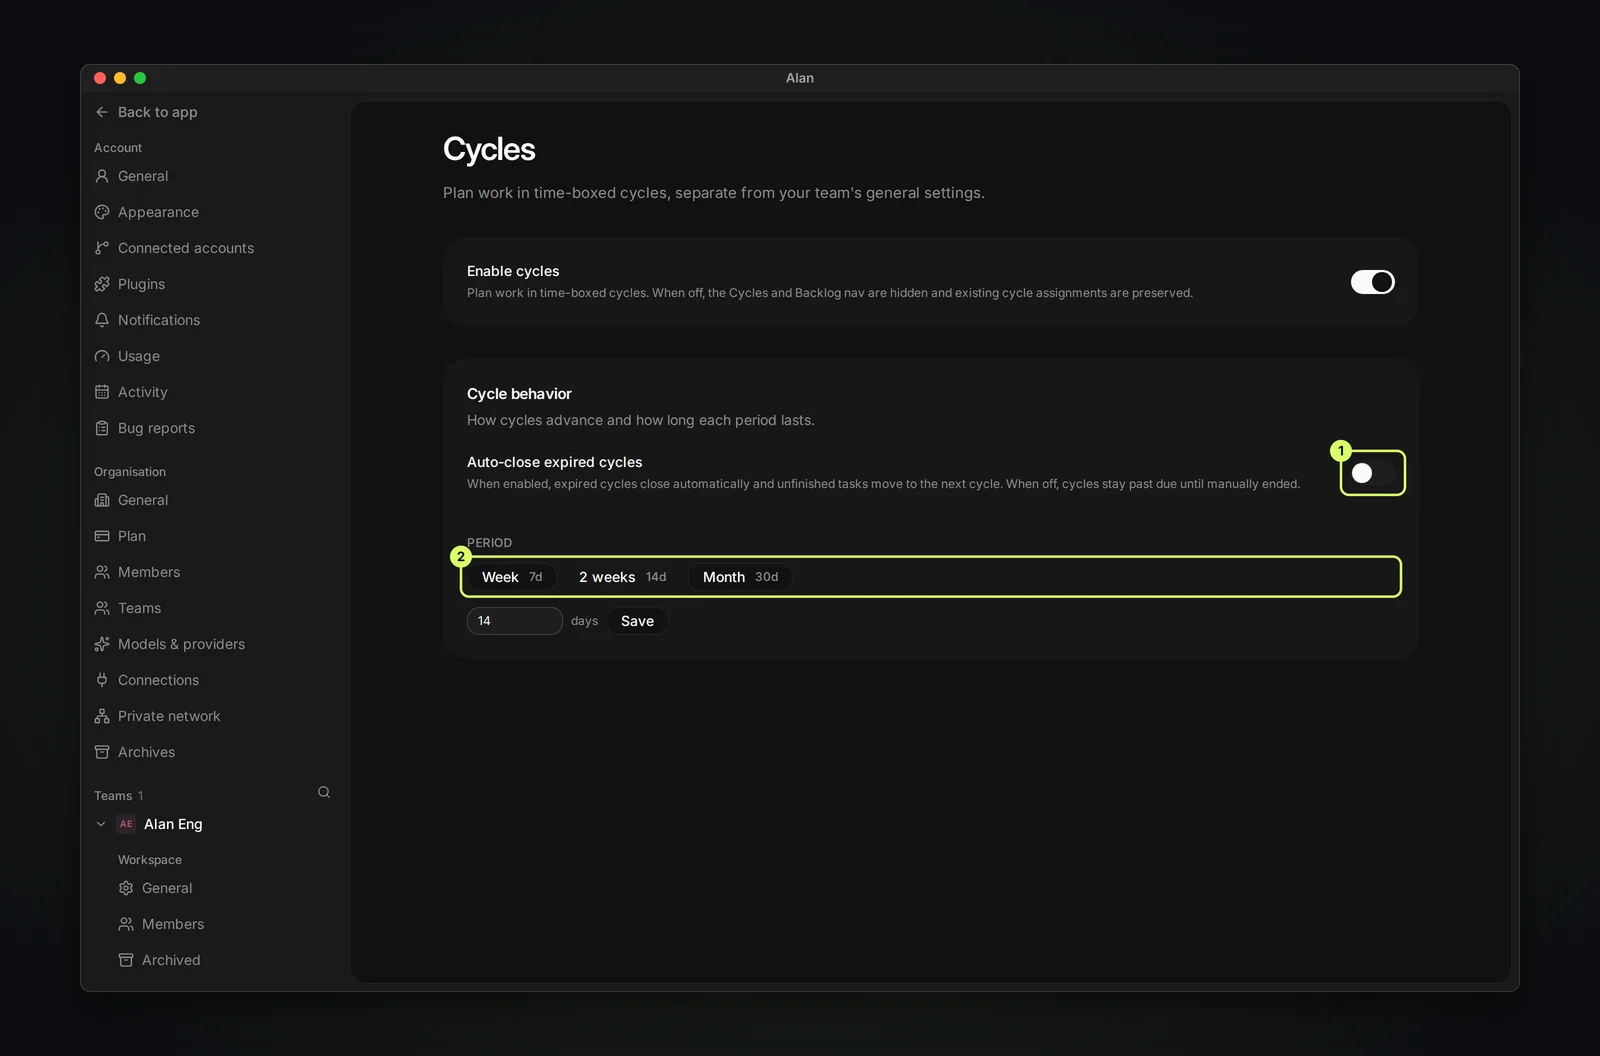Turn on Auto-close expired cycles
This screenshot has width=1600, height=1056.
[1372, 473]
